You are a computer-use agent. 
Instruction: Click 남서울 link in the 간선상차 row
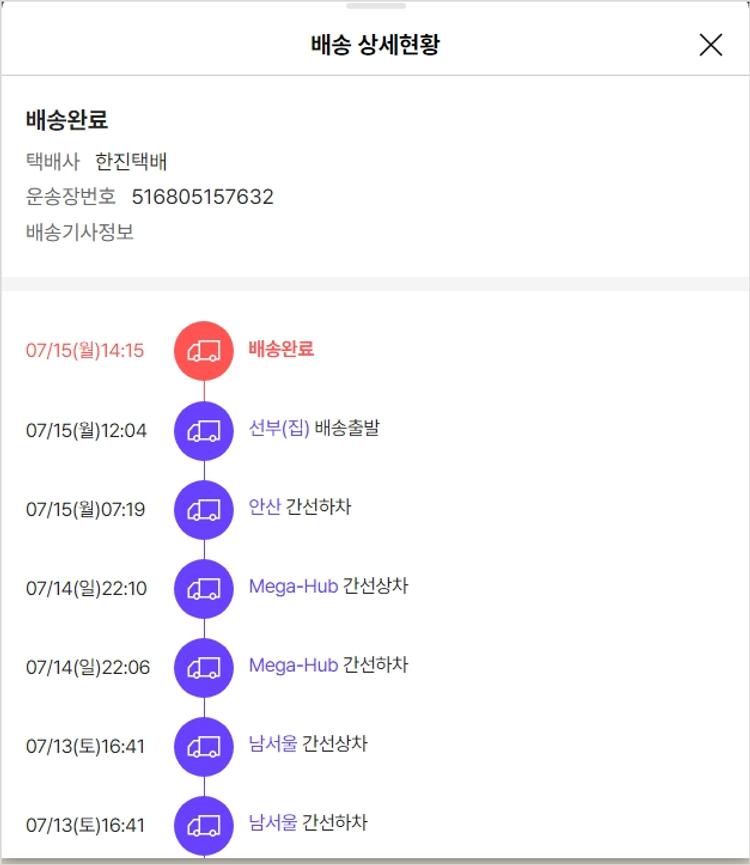pos(273,745)
